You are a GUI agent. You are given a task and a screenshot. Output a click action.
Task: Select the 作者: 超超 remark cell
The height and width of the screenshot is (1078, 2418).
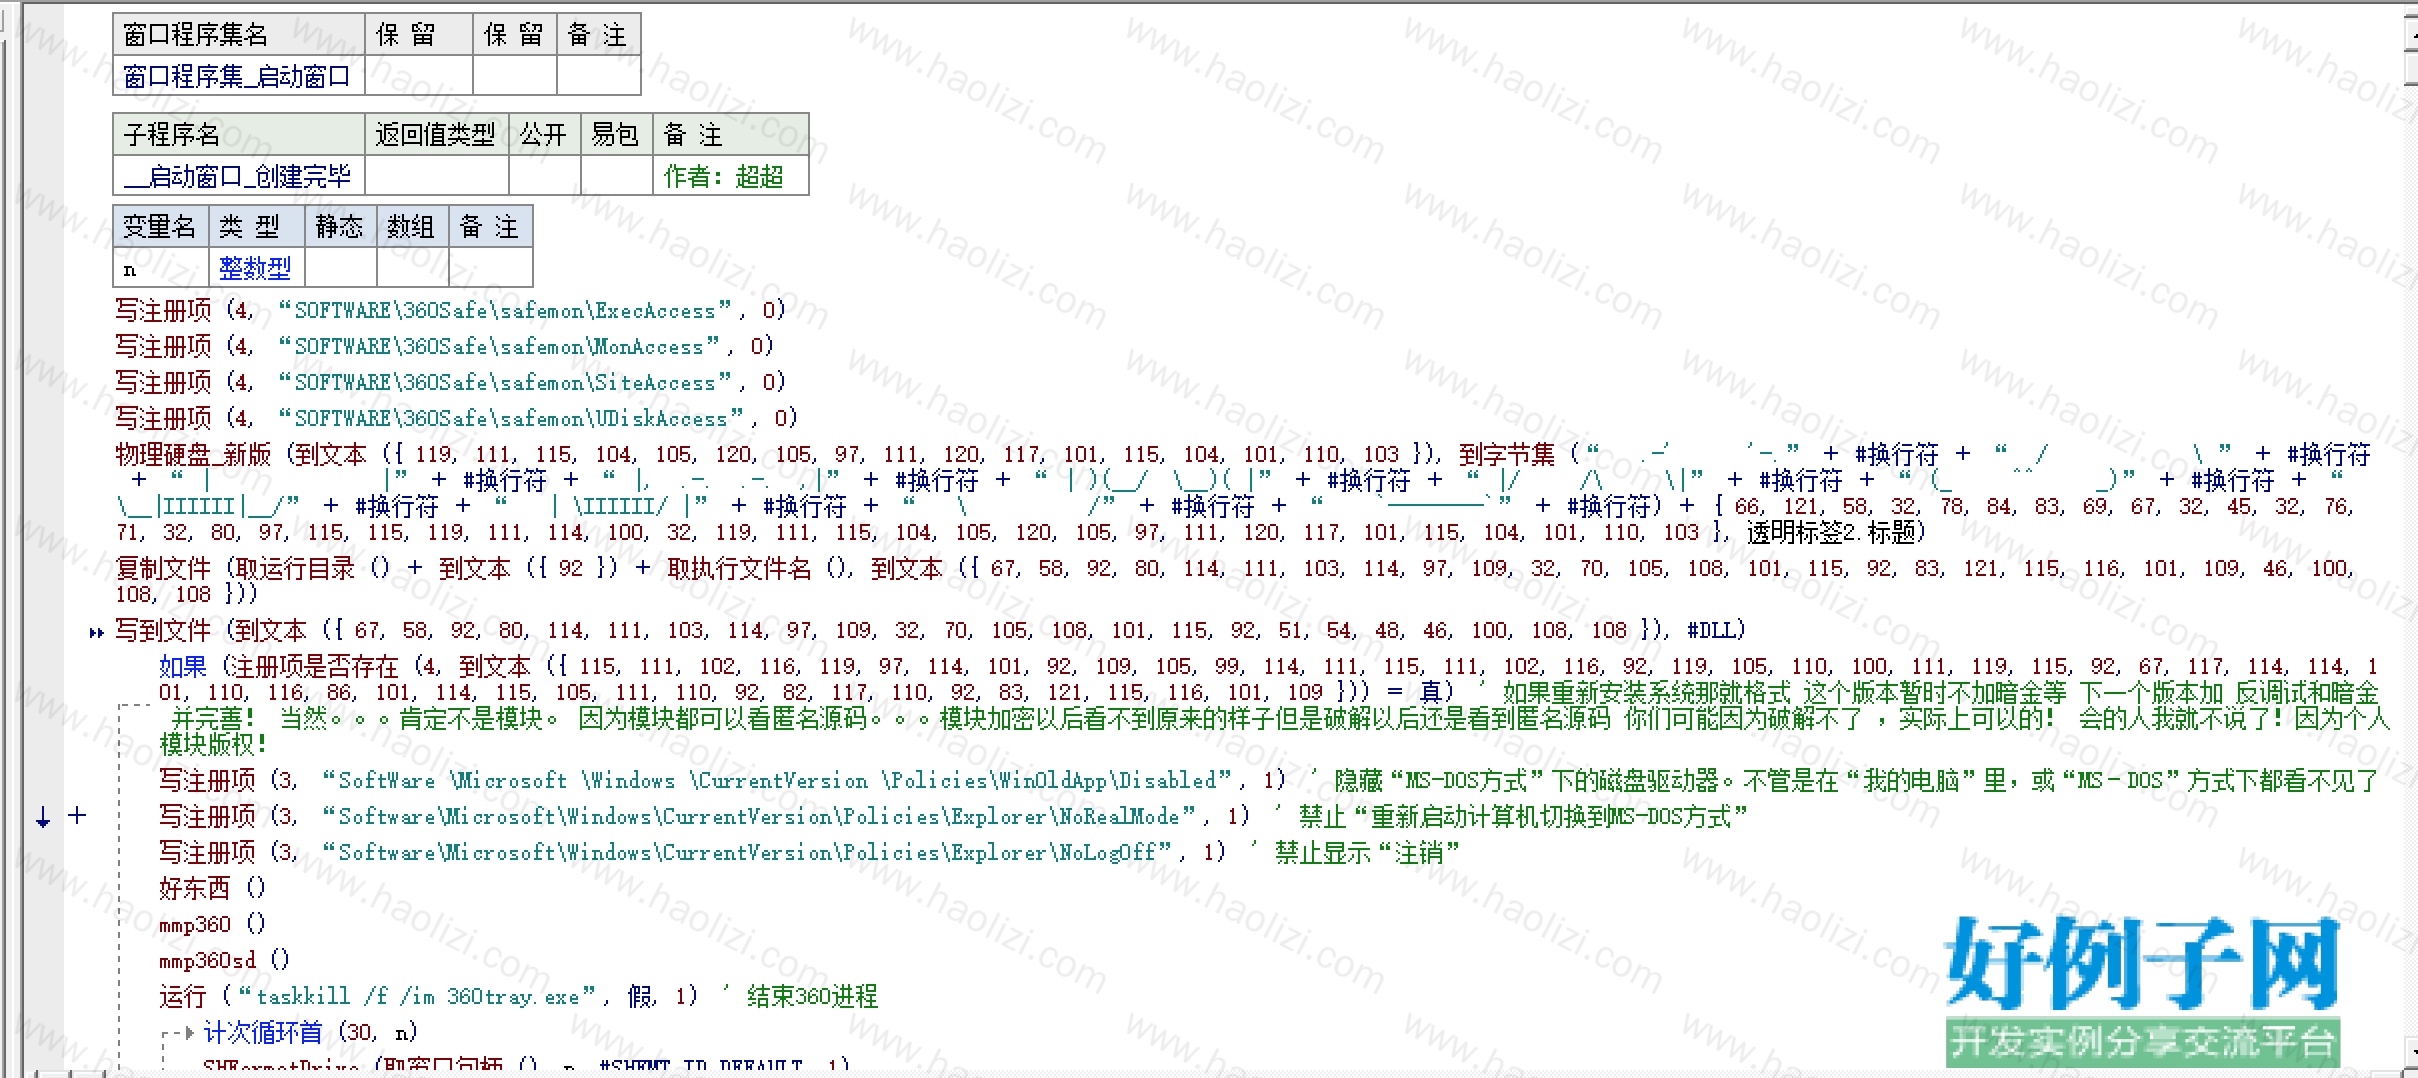click(x=730, y=176)
